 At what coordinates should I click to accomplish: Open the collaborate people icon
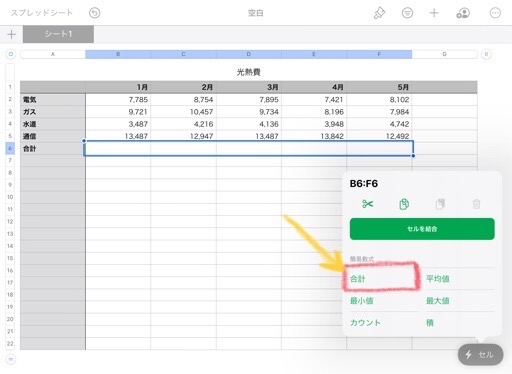coord(463,13)
